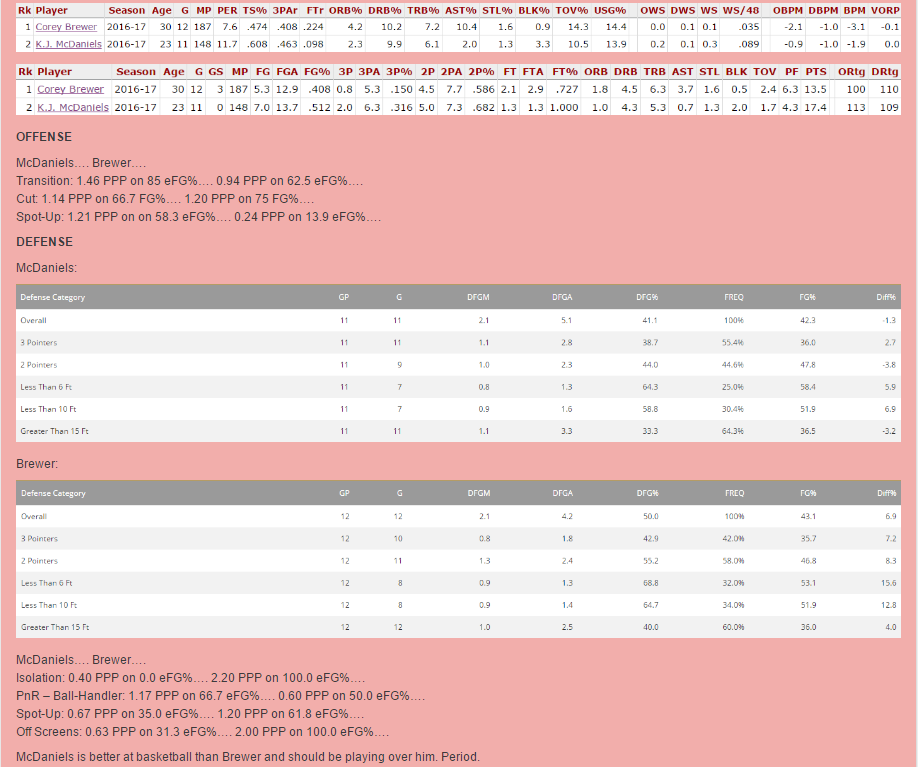Click Diff% header in Brewer defense table
The width and height of the screenshot is (918, 767).
[886, 493]
